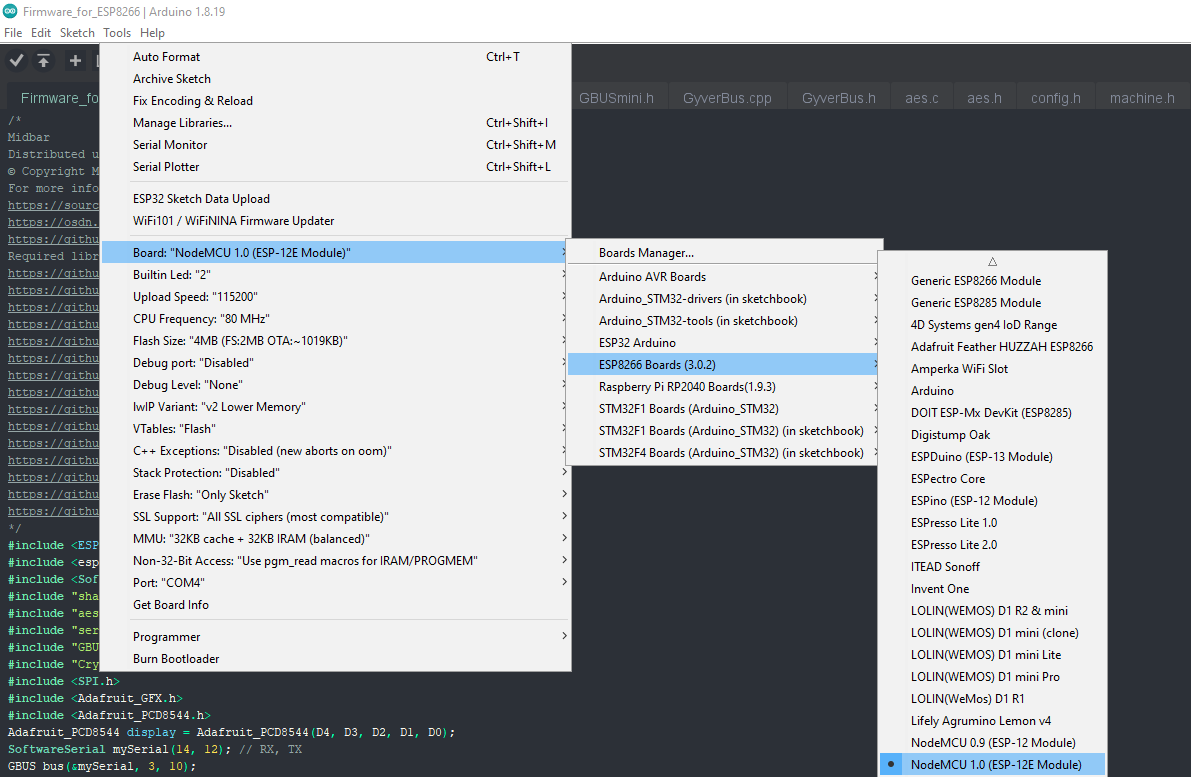Click ESP32 Sketch Data Upload

336,199
